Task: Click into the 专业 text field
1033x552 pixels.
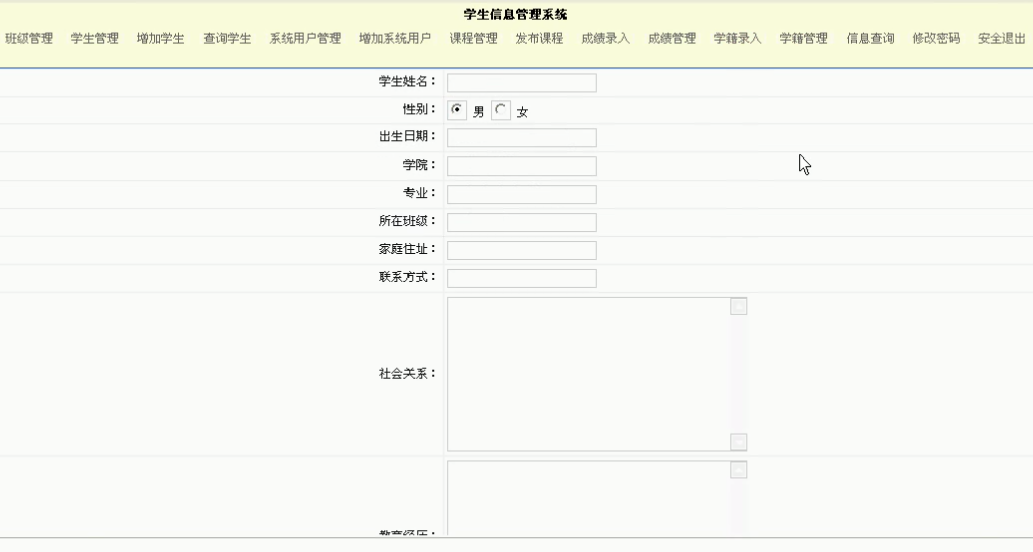Action: (522, 194)
